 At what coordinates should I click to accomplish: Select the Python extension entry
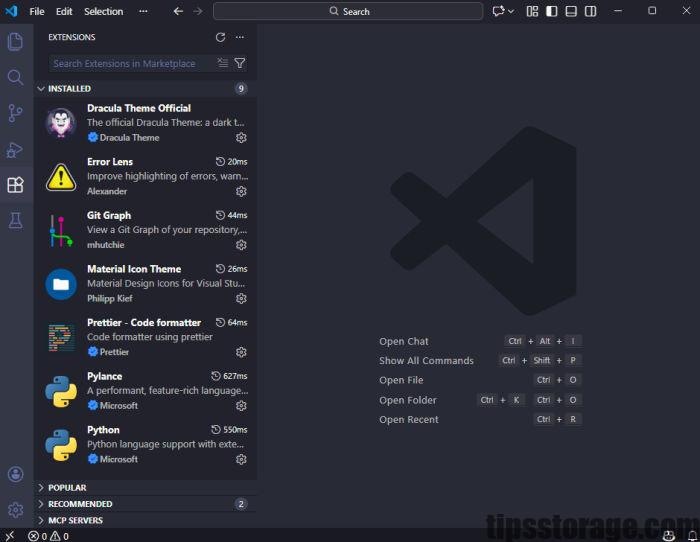point(145,444)
